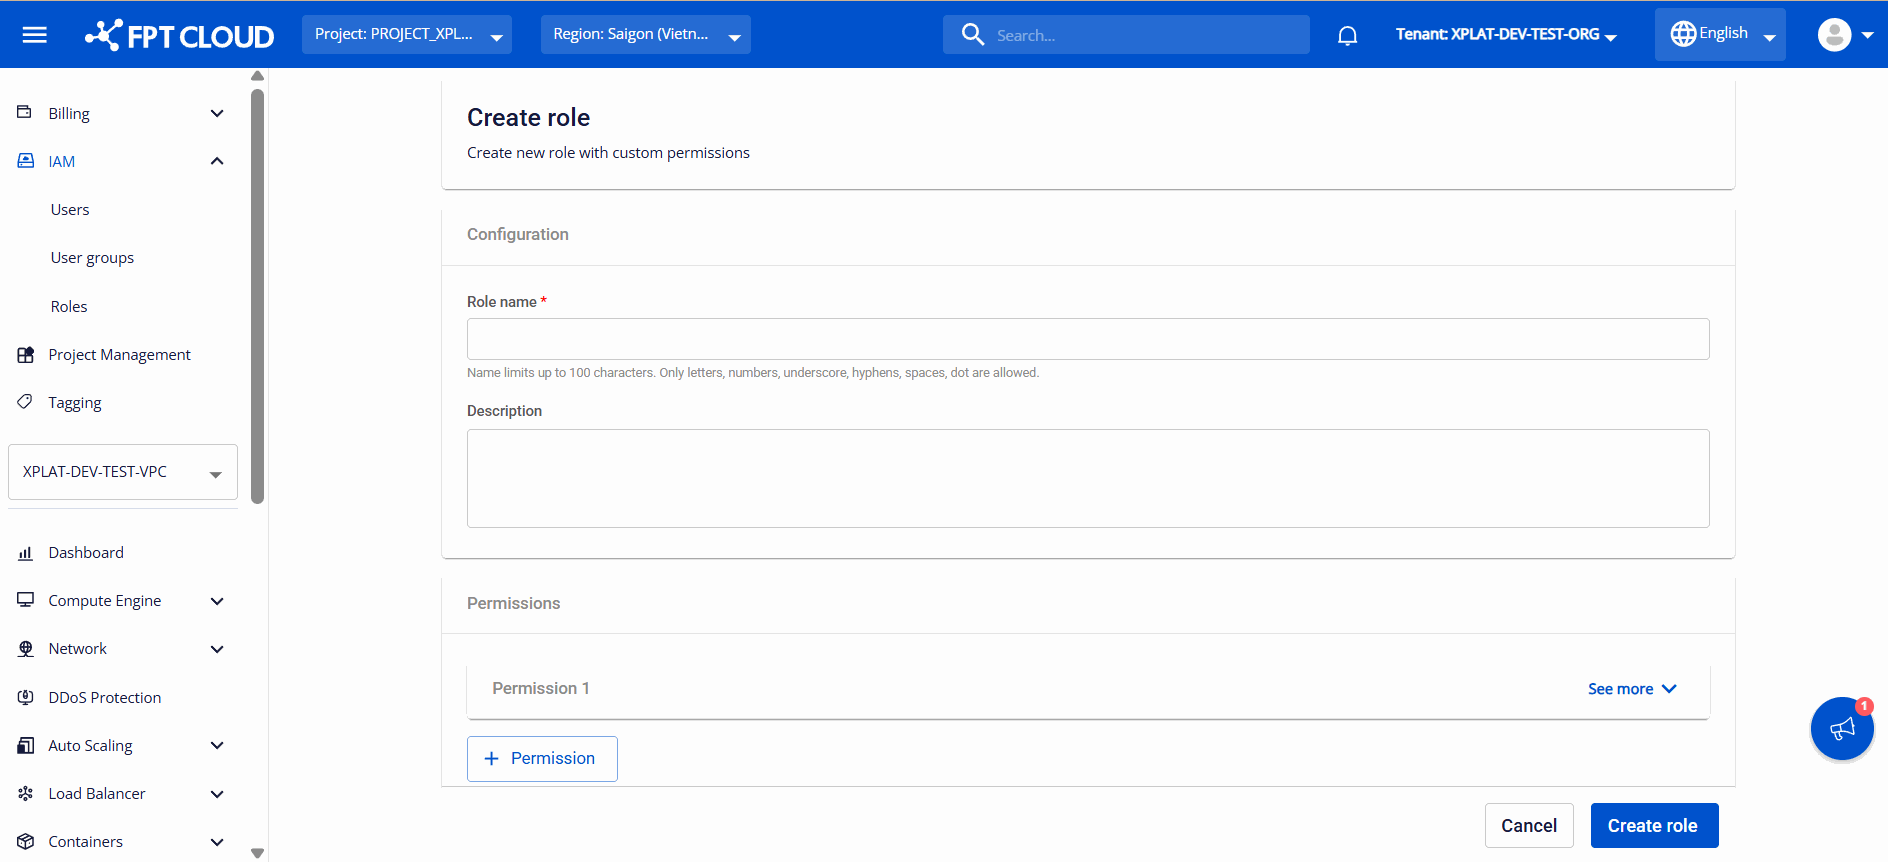Click the Auto Scaling icon

(26, 745)
